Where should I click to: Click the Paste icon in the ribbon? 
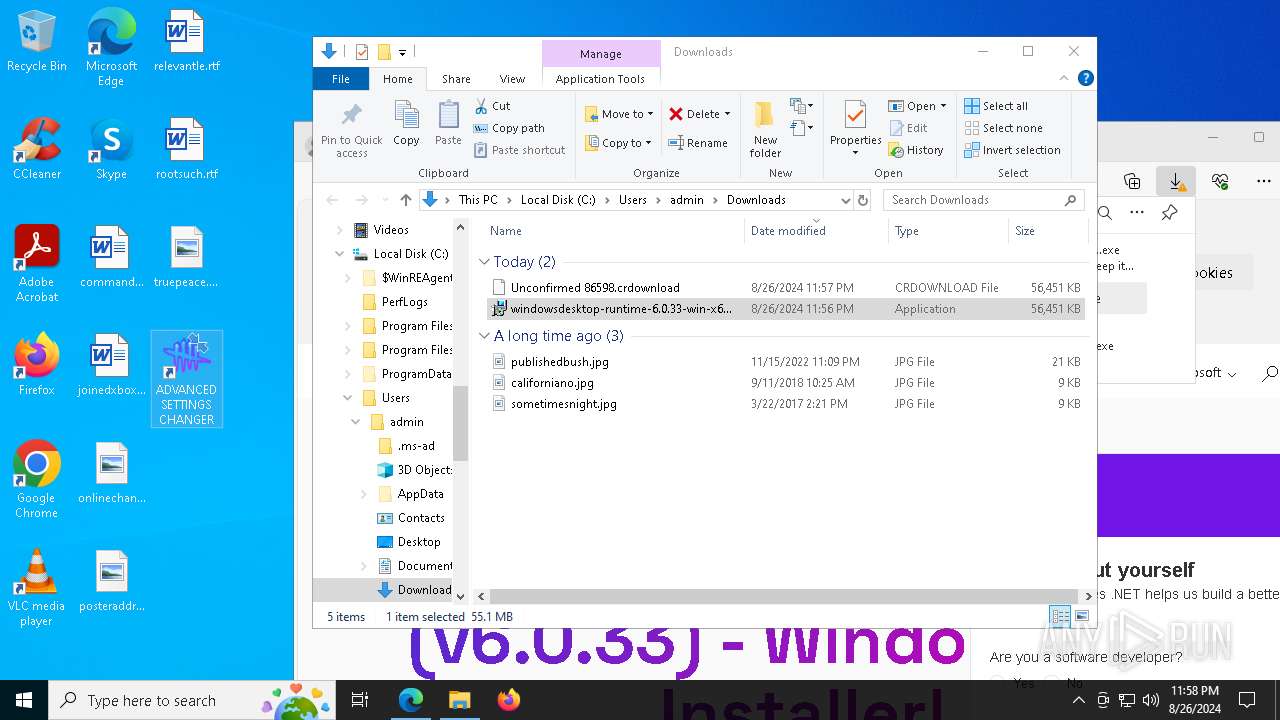point(448,124)
